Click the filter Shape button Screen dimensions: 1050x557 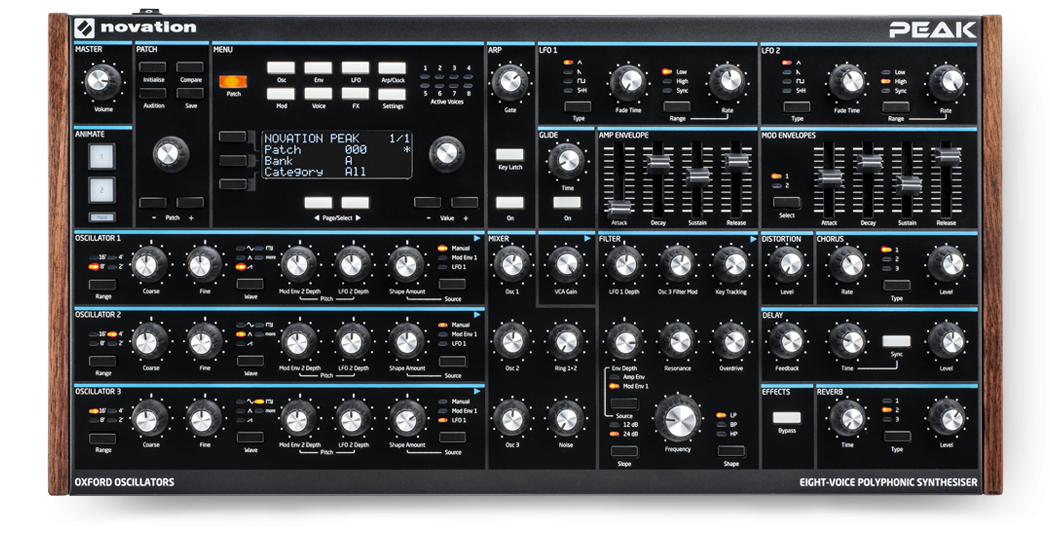pos(731,451)
